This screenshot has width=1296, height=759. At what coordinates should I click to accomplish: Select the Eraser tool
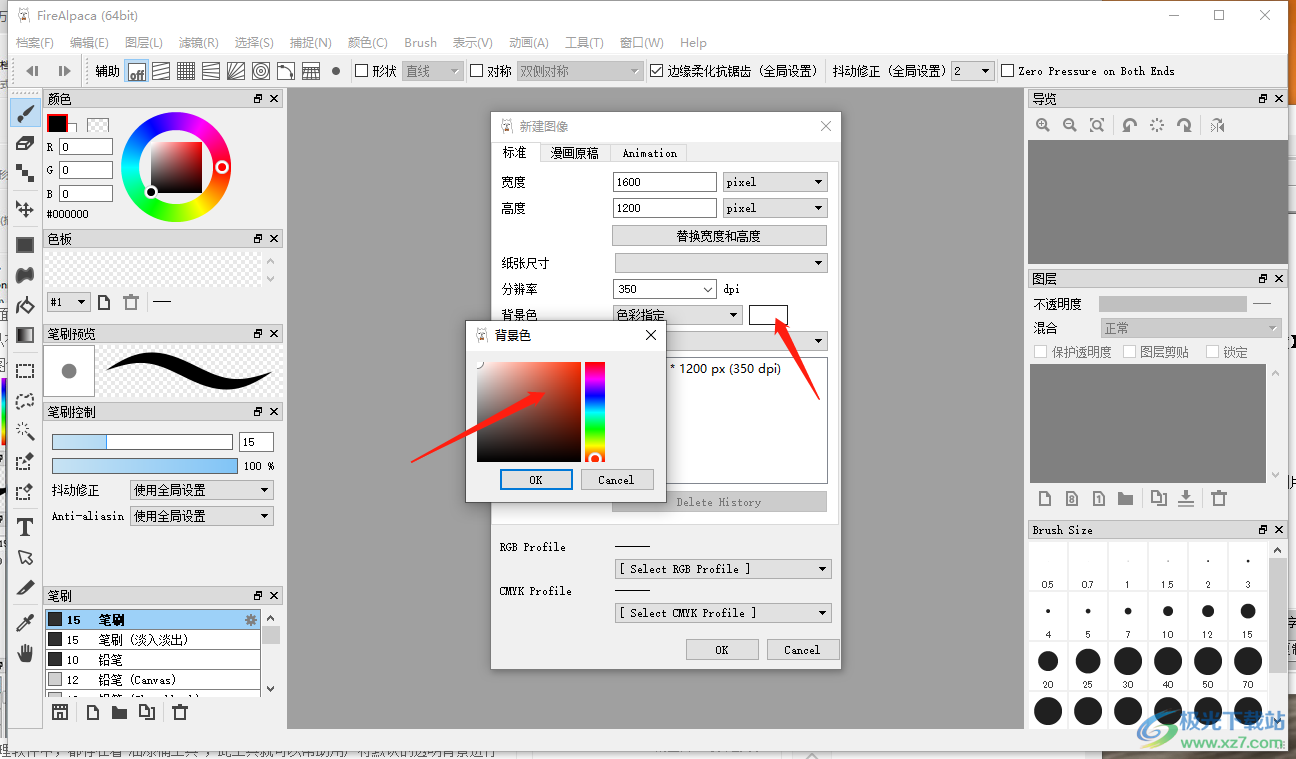tap(25, 143)
